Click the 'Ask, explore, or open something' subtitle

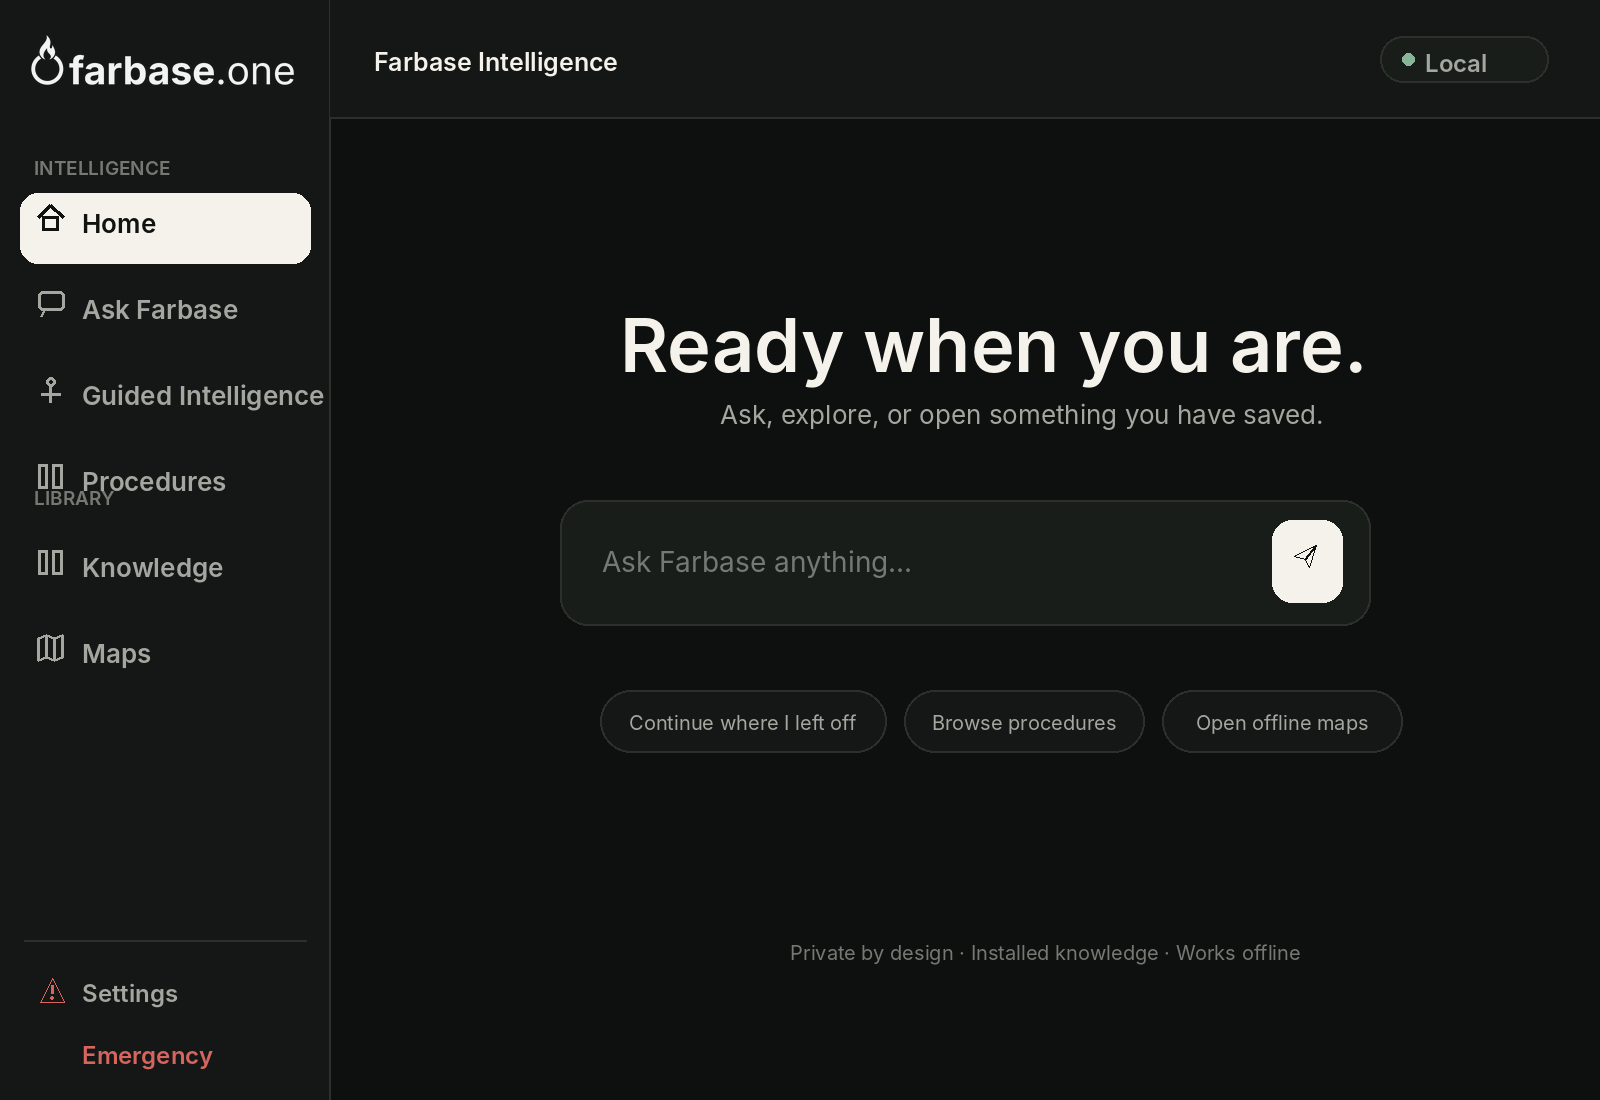[x=1022, y=415]
